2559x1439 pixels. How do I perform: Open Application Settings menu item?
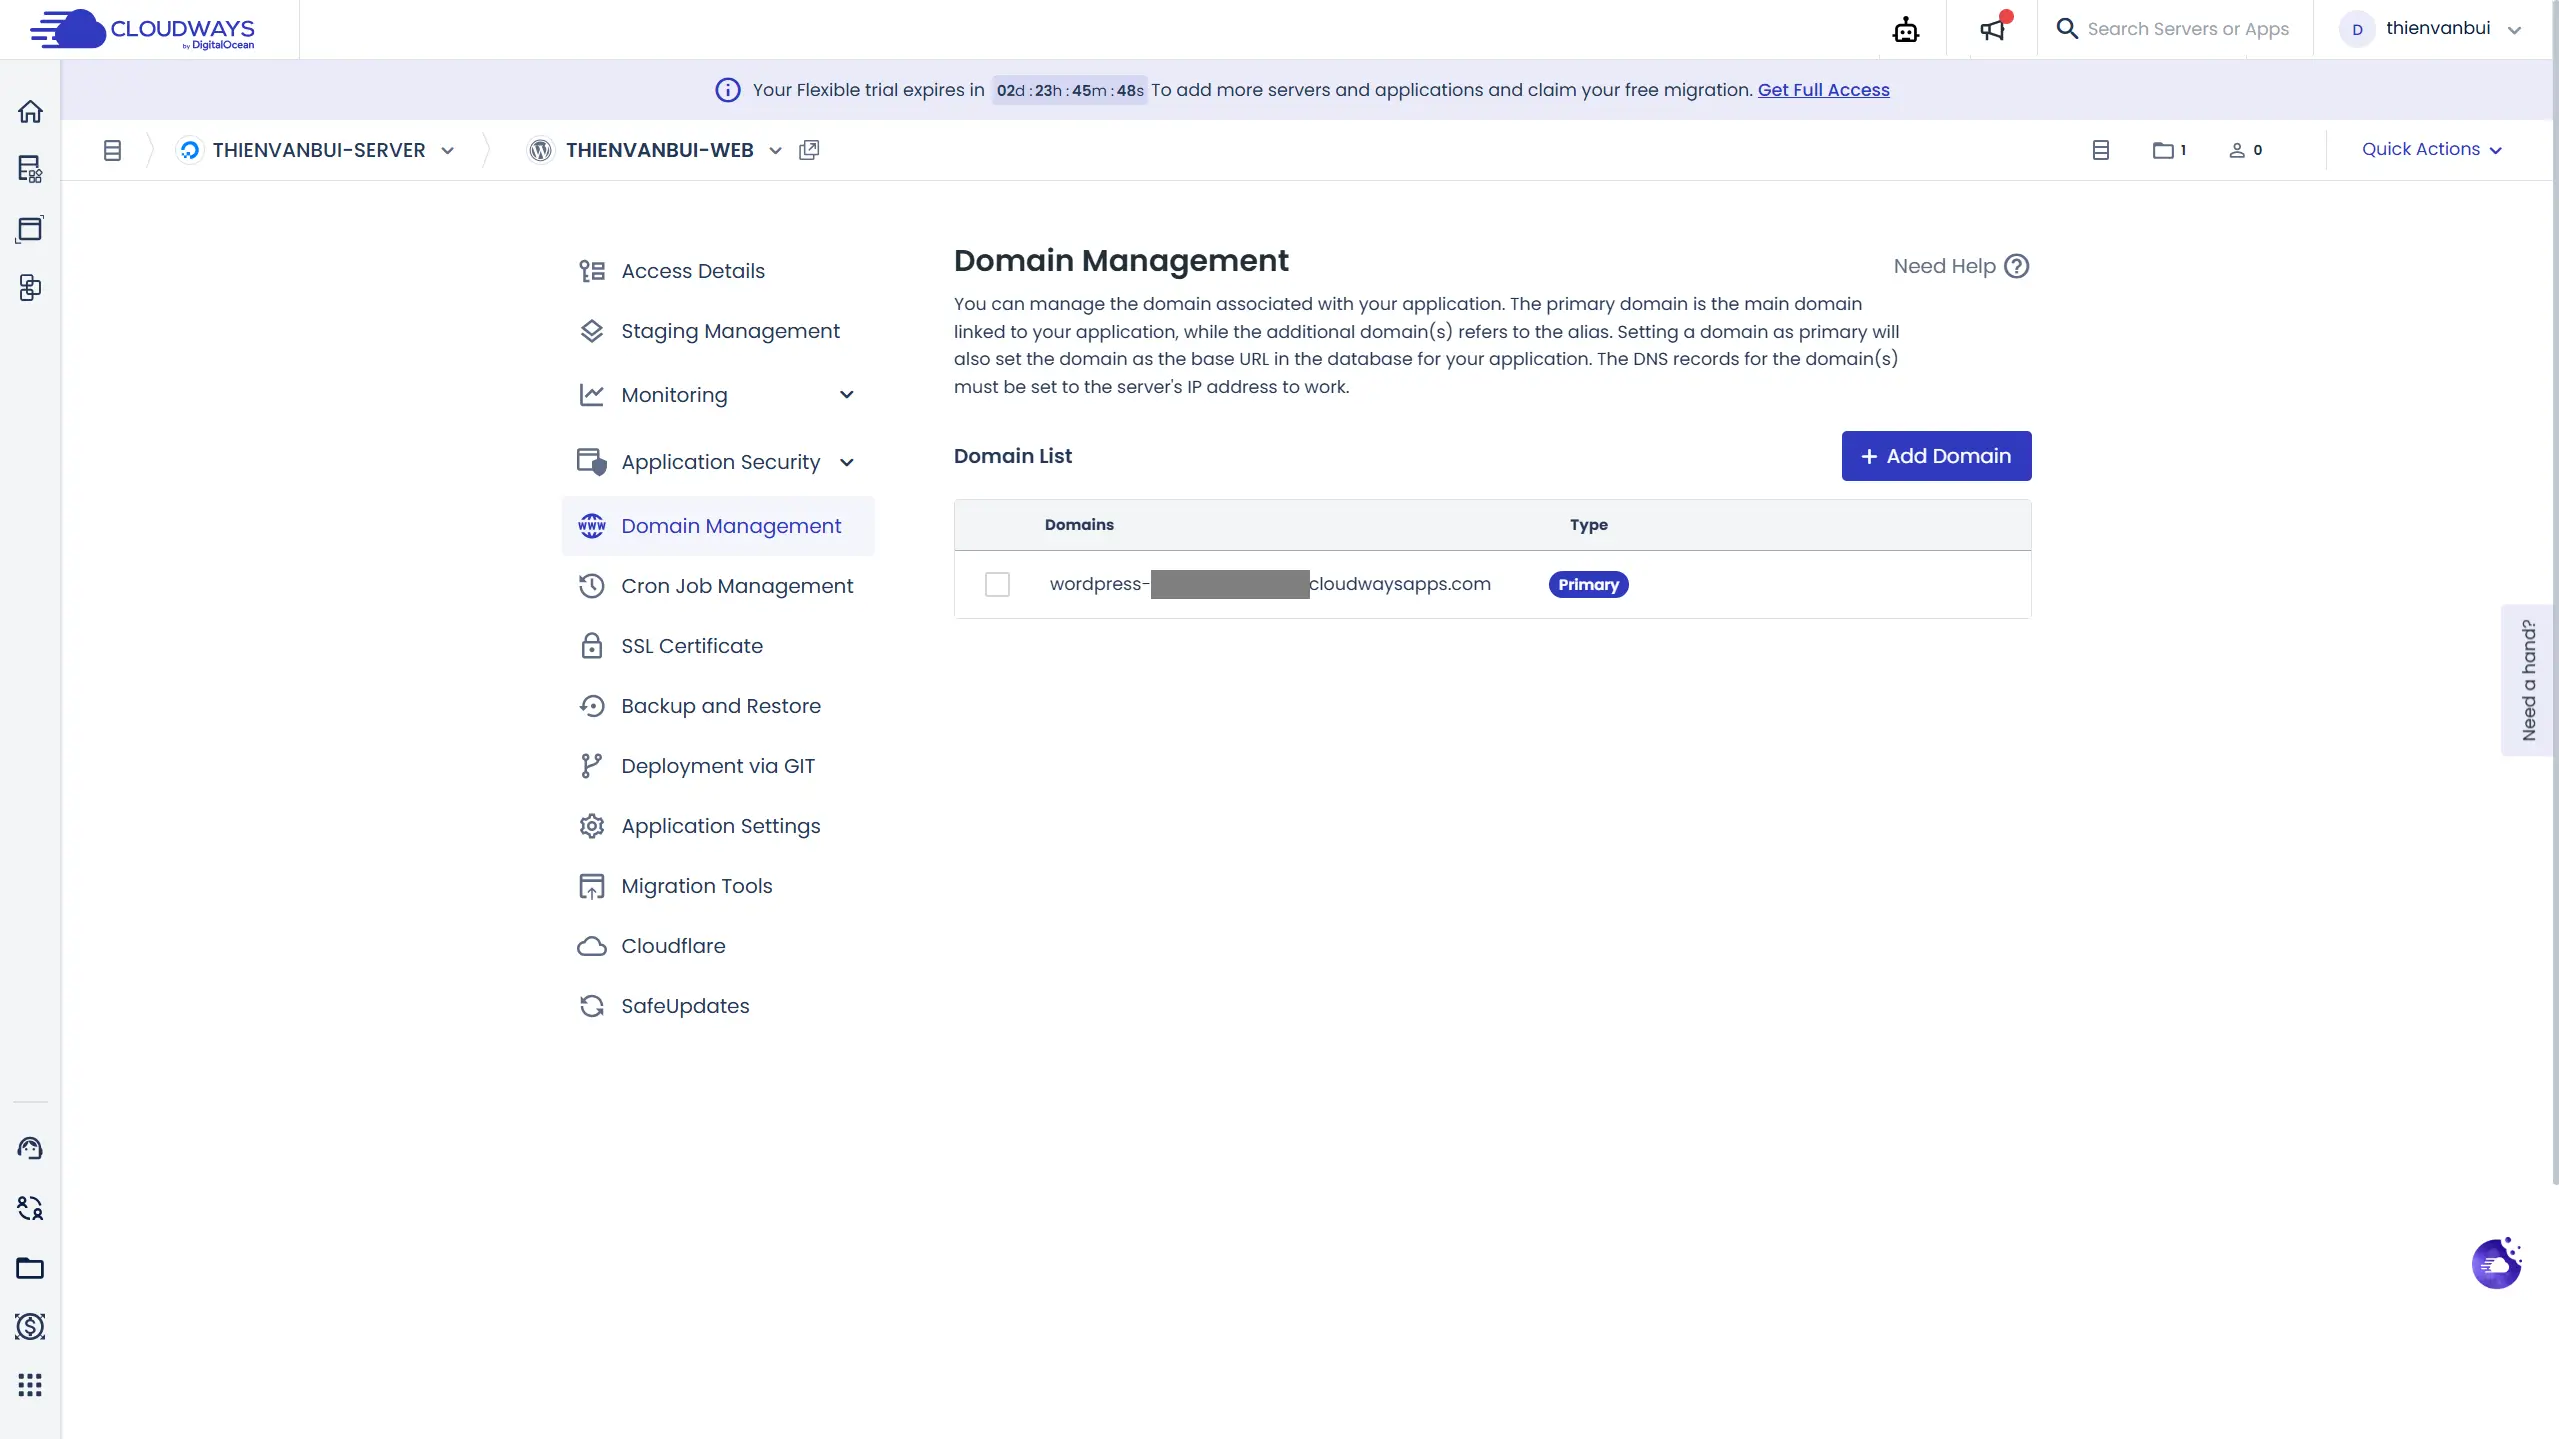[718, 826]
